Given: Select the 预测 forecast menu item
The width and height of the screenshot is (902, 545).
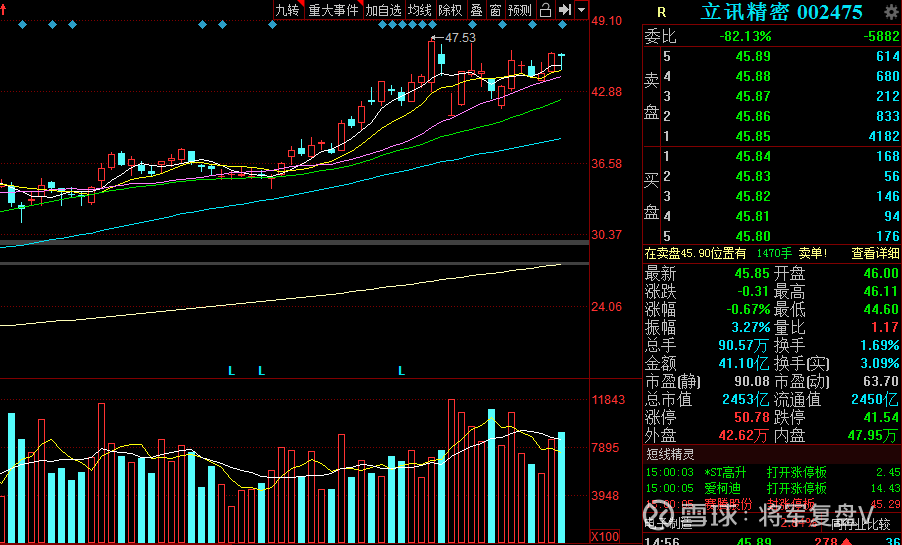Looking at the screenshot, I should click(520, 10).
